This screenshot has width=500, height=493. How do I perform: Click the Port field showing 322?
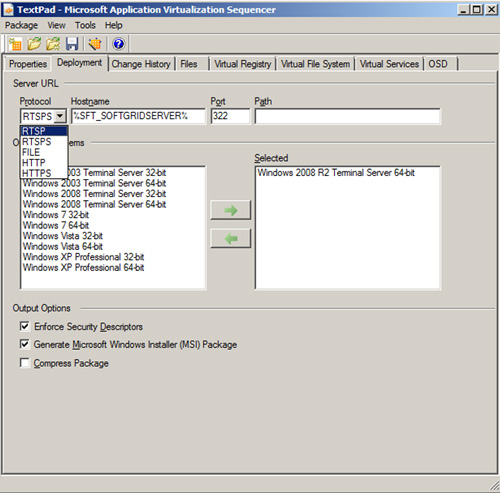tap(230, 116)
